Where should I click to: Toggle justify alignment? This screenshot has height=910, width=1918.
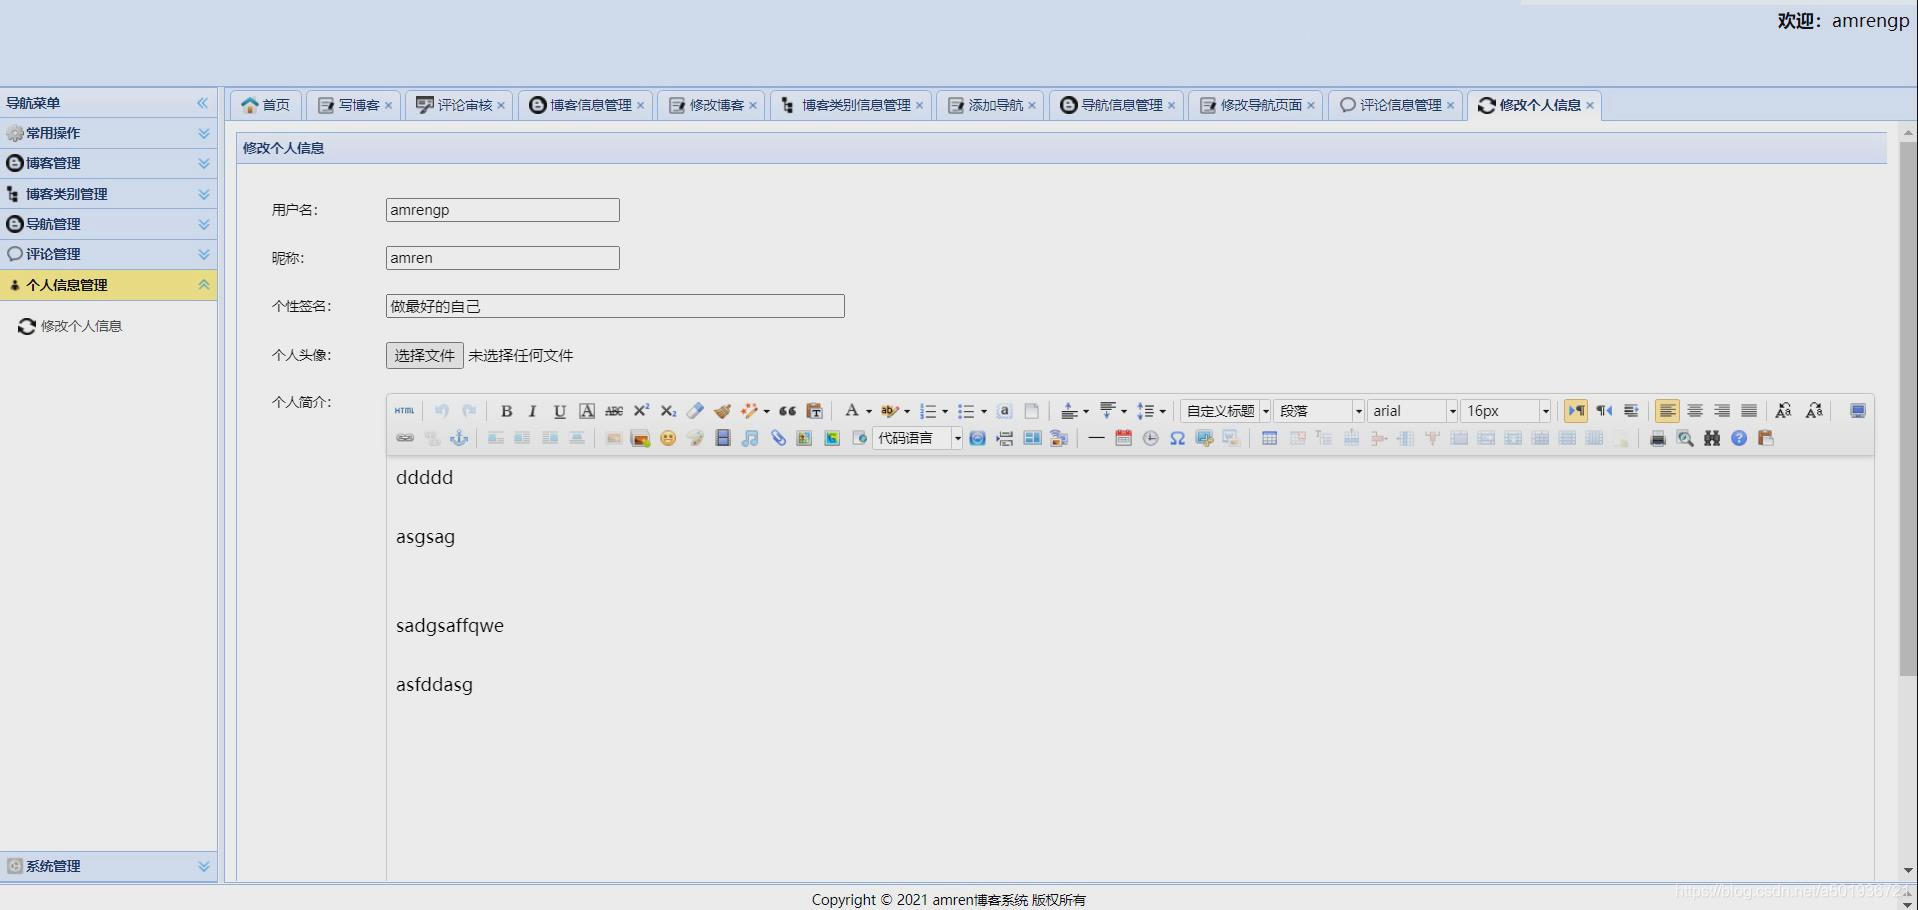[1749, 411]
